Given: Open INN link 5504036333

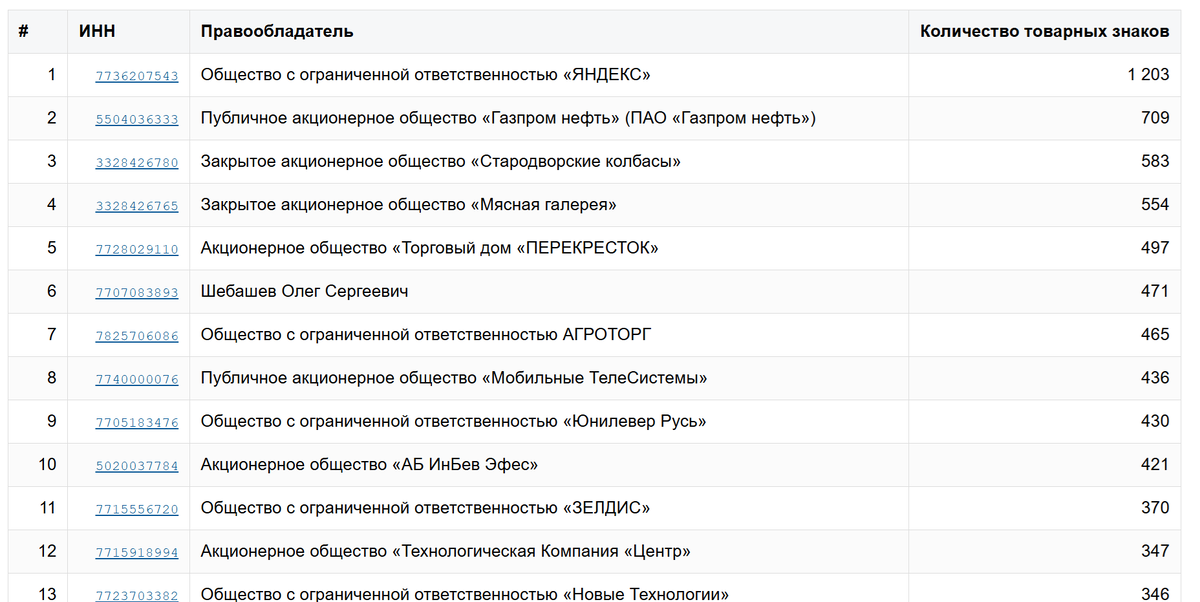Looking at the screenshot, I should (137, 119).
